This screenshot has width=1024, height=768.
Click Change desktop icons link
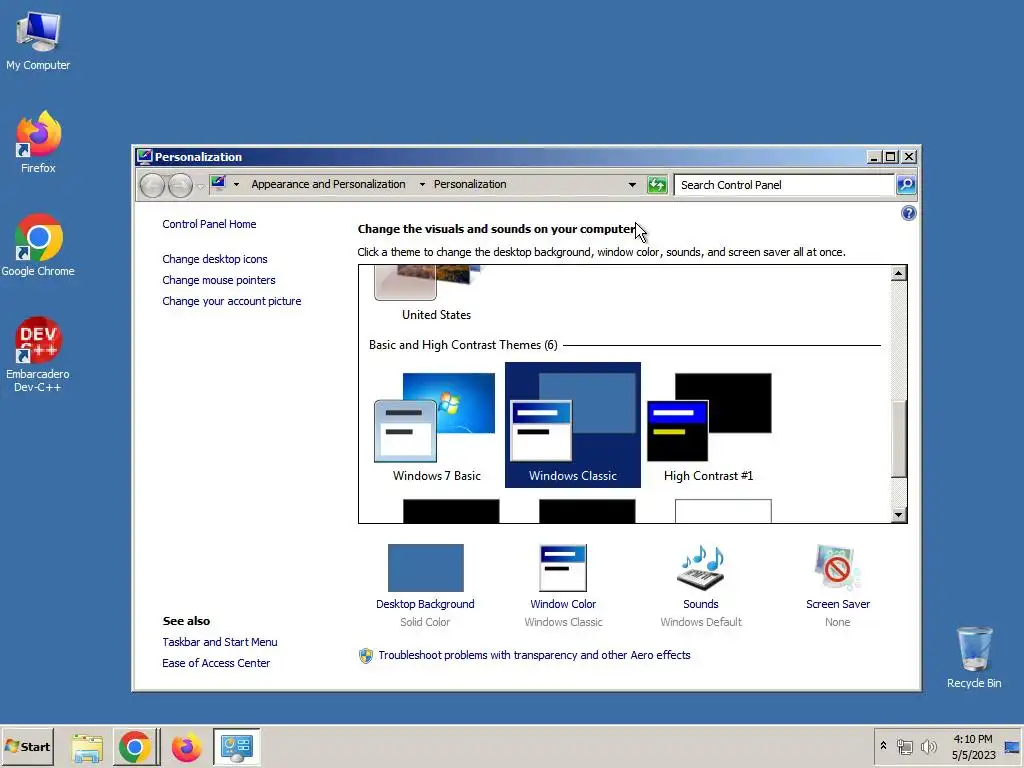pos(215,259)
